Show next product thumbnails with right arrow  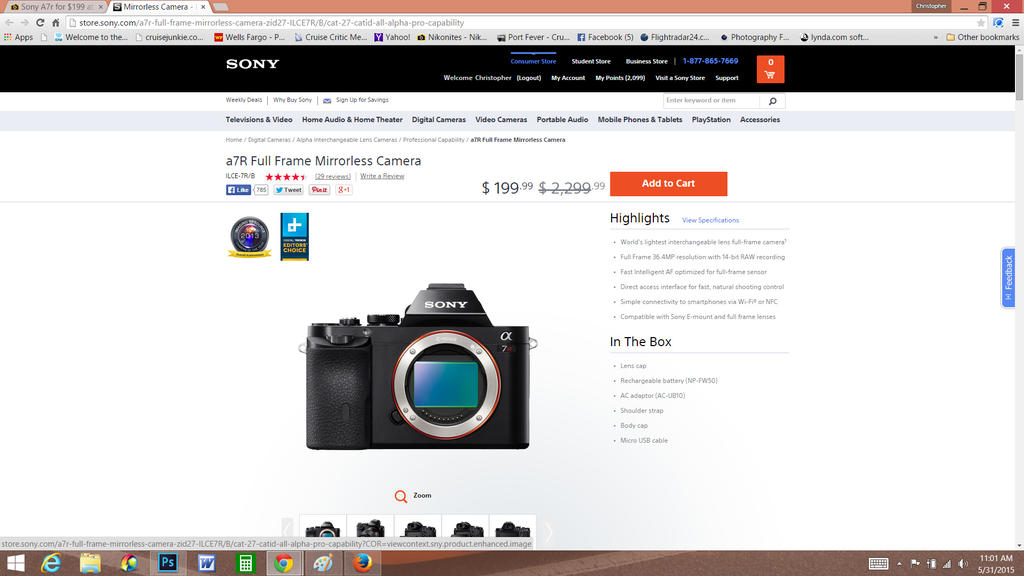pyautogui.click(x=548, y=532)
